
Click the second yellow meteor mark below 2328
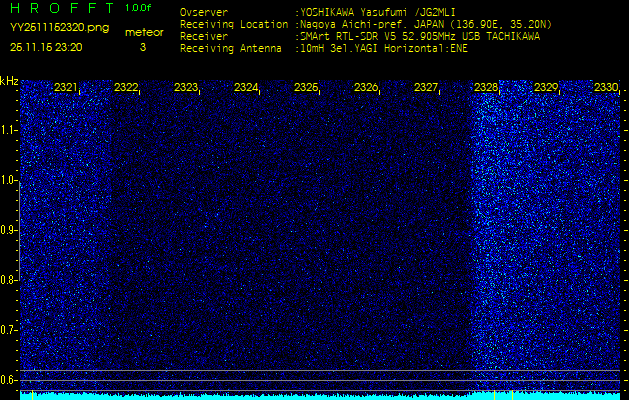[x=512, y=395]
